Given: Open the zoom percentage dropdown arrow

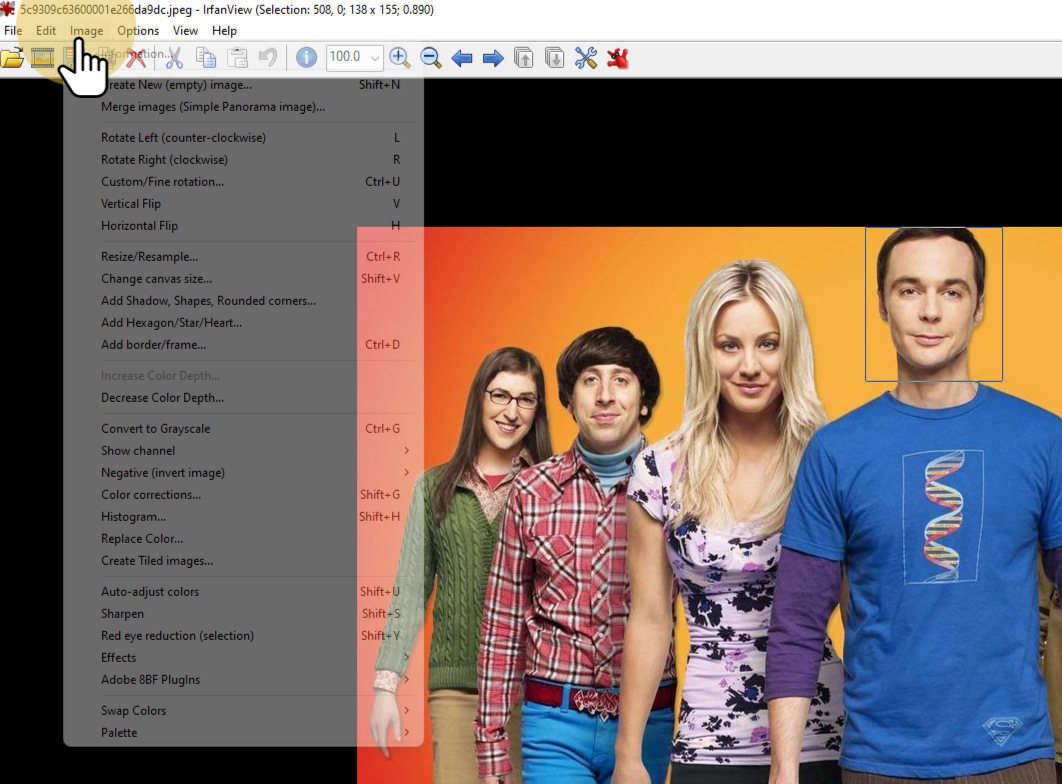Looking at the screenshot, I should (375, 58).
